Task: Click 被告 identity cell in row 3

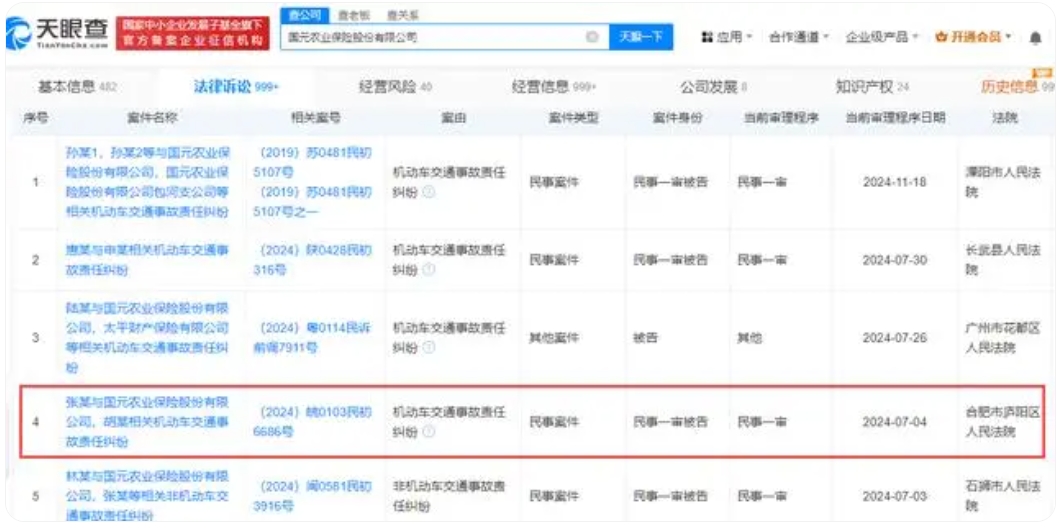Action: (x=646, y=338)
